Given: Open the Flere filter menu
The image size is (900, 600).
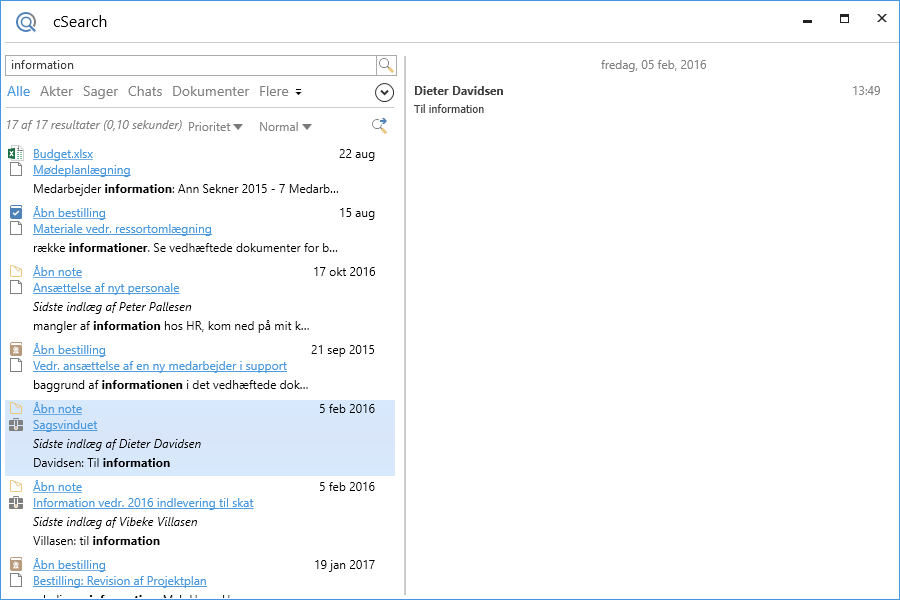Looking at the screenshot, I should point(280,92).
